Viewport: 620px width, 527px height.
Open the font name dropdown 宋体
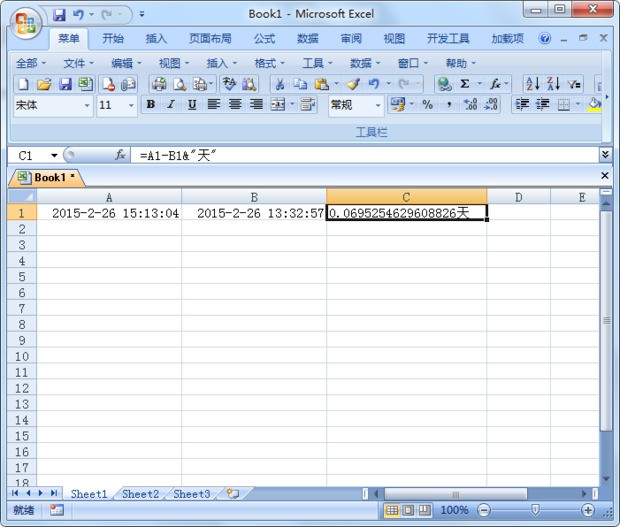pos(87,105)
